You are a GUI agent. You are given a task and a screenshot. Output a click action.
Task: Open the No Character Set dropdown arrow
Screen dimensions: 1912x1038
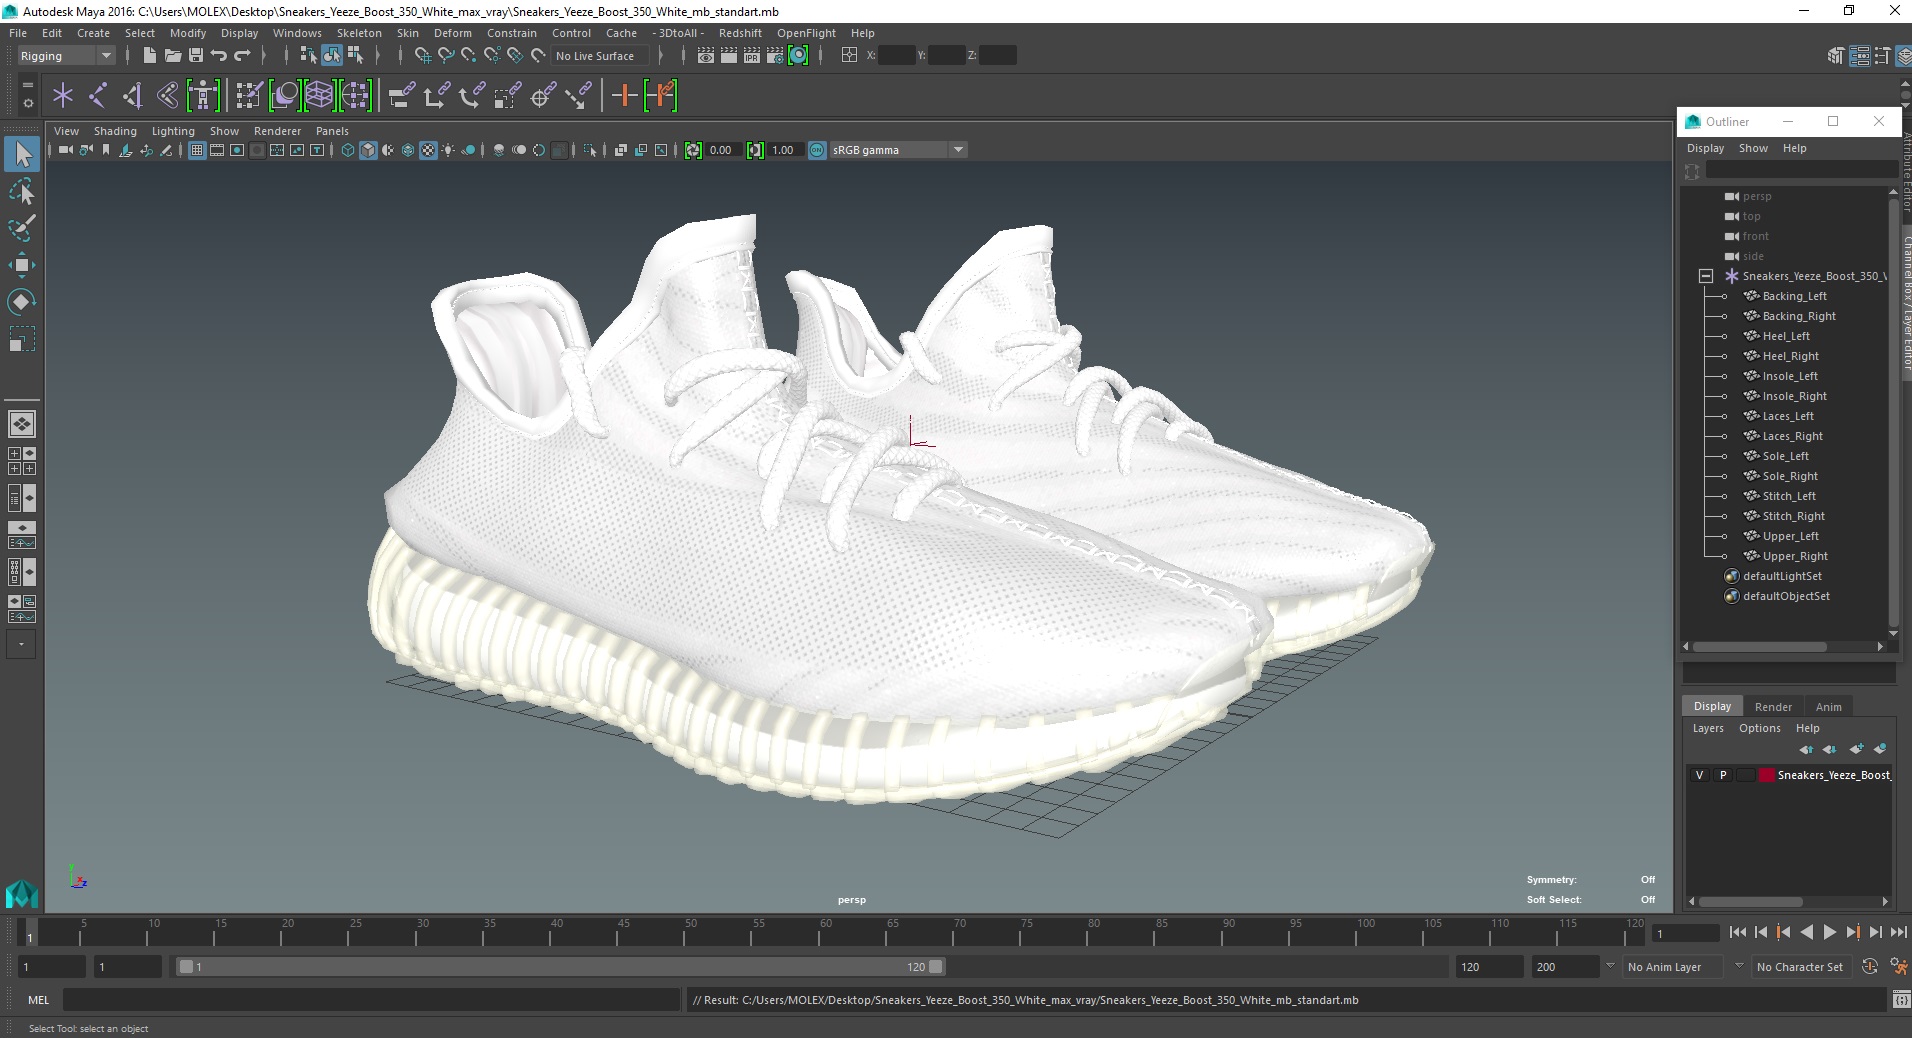(1740, 966)
